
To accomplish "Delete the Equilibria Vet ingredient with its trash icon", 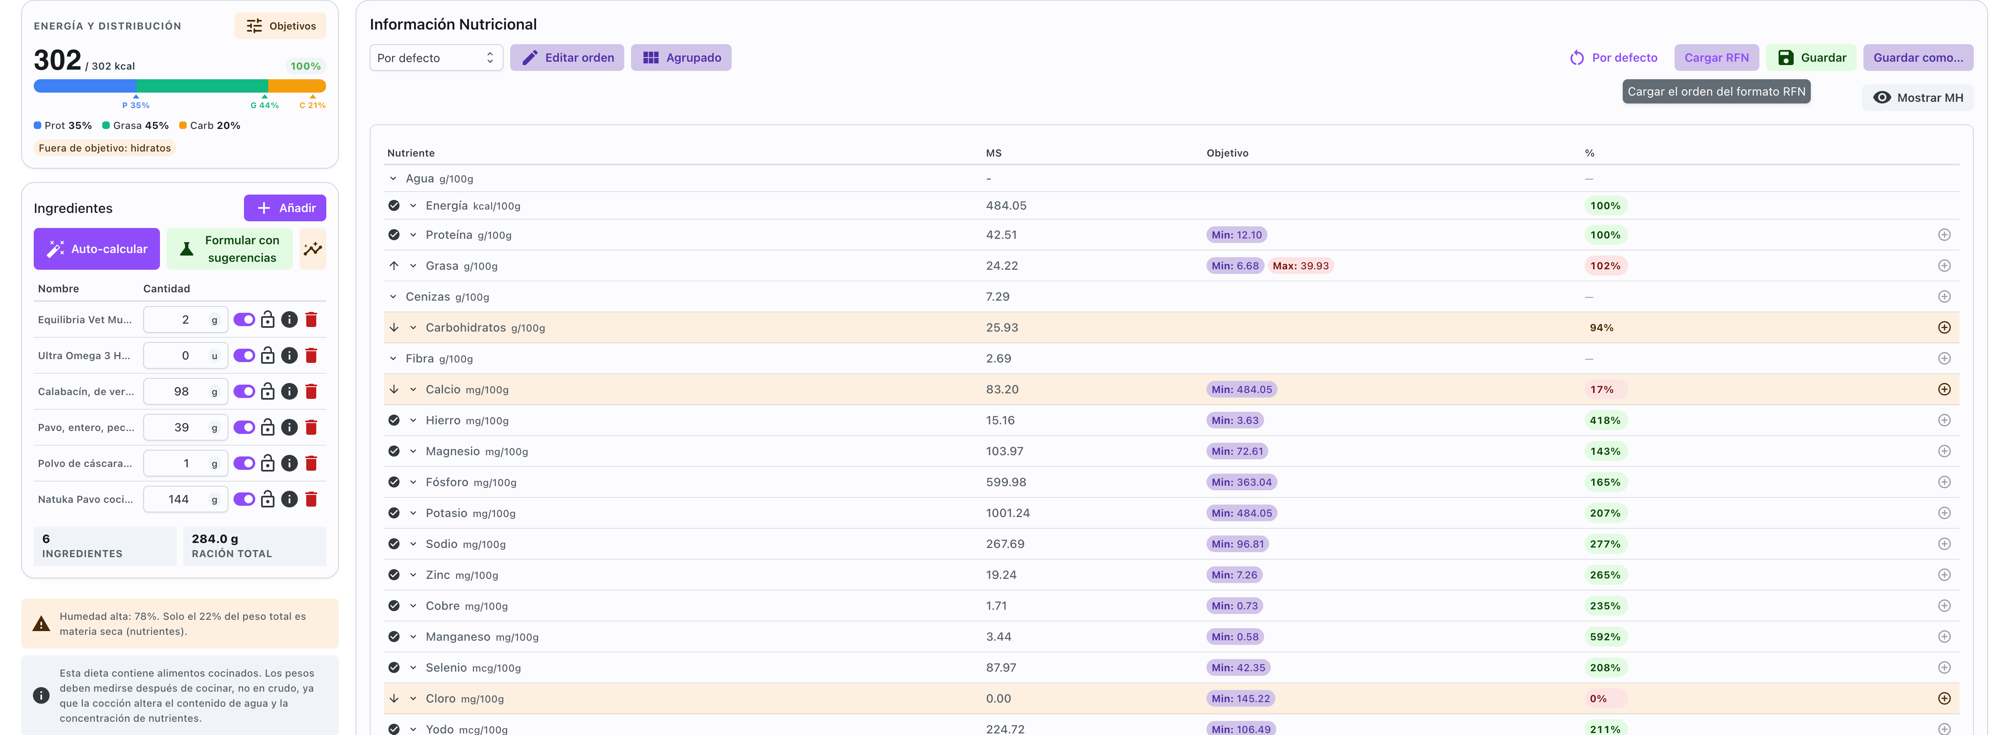I will (x=311, y=320).
